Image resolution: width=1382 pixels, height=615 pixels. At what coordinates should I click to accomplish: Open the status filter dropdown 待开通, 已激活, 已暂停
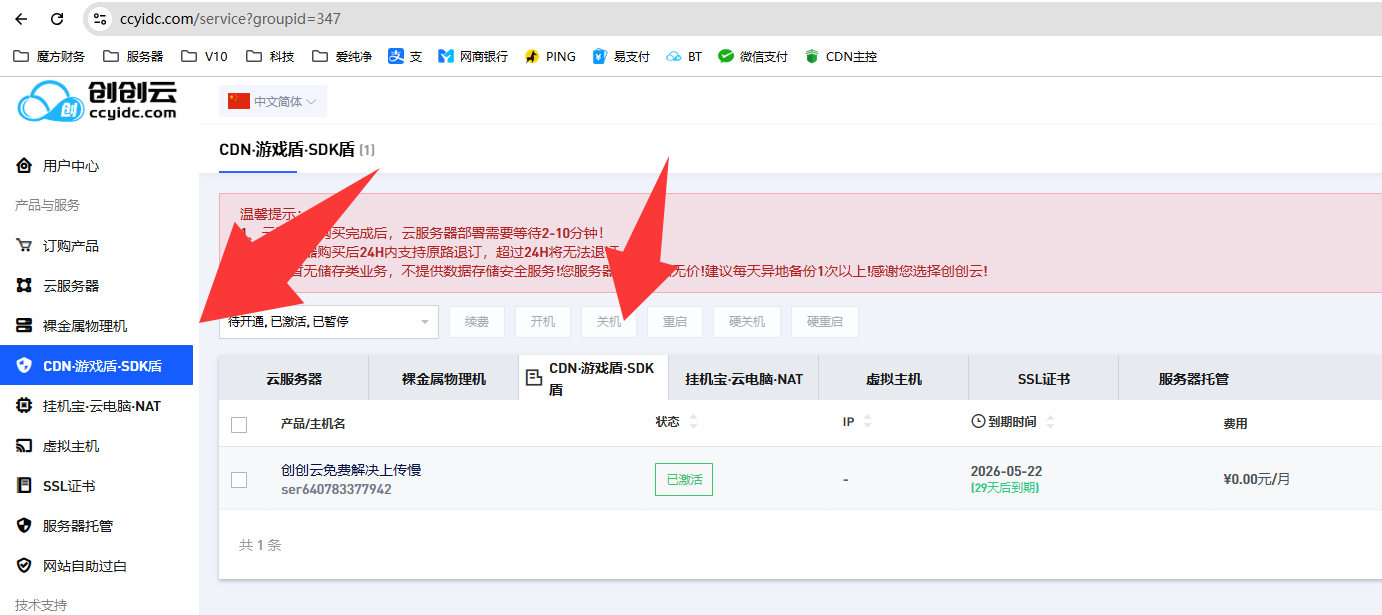point(328,322)
